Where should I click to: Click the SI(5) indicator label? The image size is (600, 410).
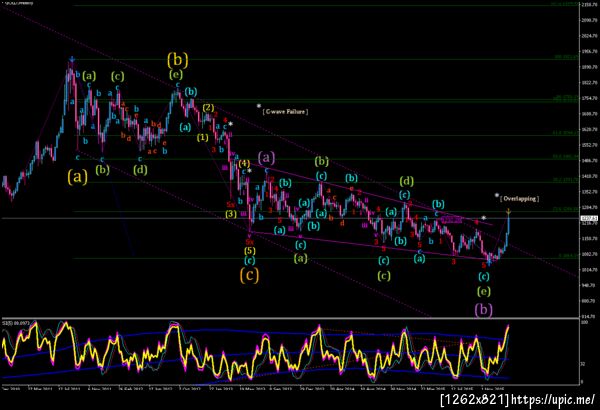click(15, 323)
